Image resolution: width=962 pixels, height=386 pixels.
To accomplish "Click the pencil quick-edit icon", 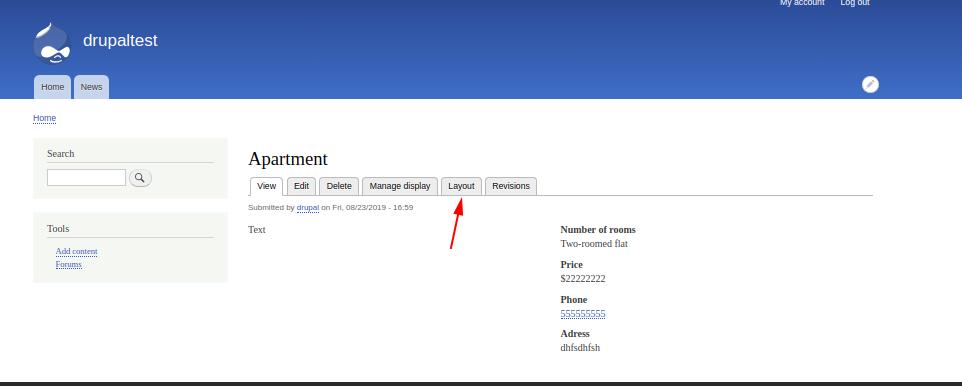I will pos(870,85).
